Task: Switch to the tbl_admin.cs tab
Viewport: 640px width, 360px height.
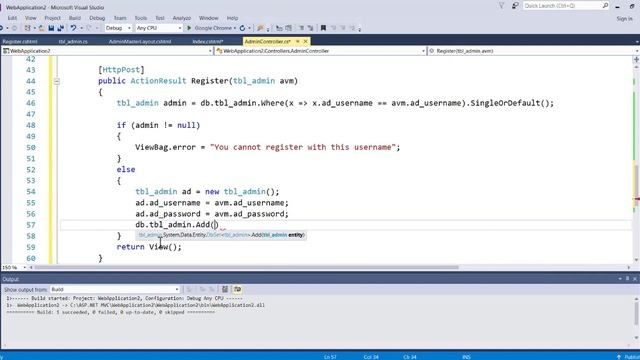Action: tap(73, 41)
